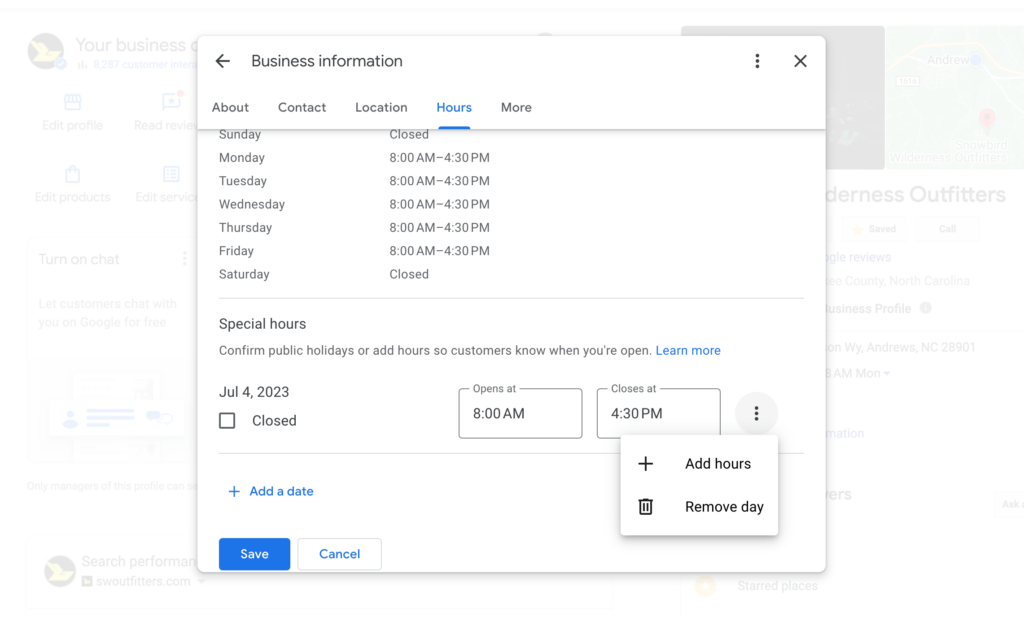Click the Tuesday hours row

(355, 181)
